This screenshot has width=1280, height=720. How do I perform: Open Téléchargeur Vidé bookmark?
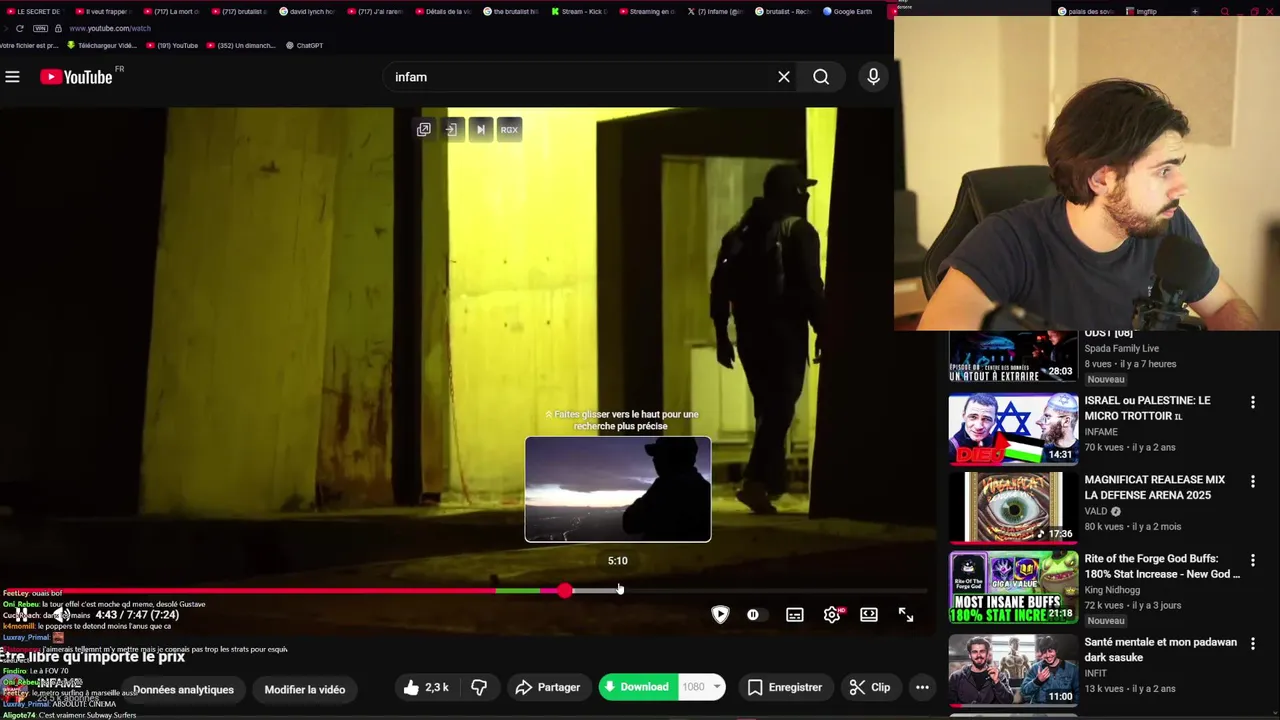coord(102,45)
